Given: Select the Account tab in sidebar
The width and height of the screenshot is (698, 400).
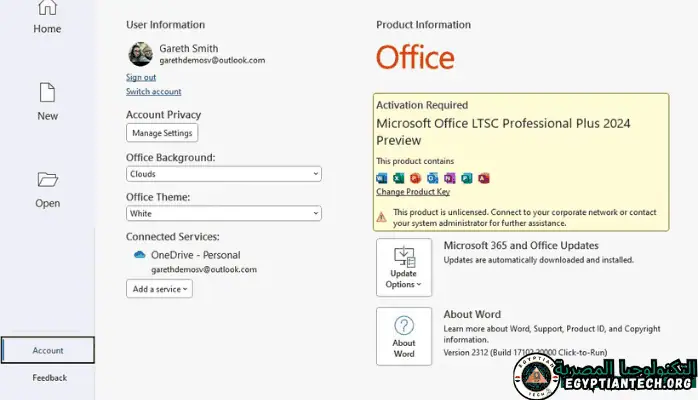Looking at the screenshot, I should tap(48, 350).
